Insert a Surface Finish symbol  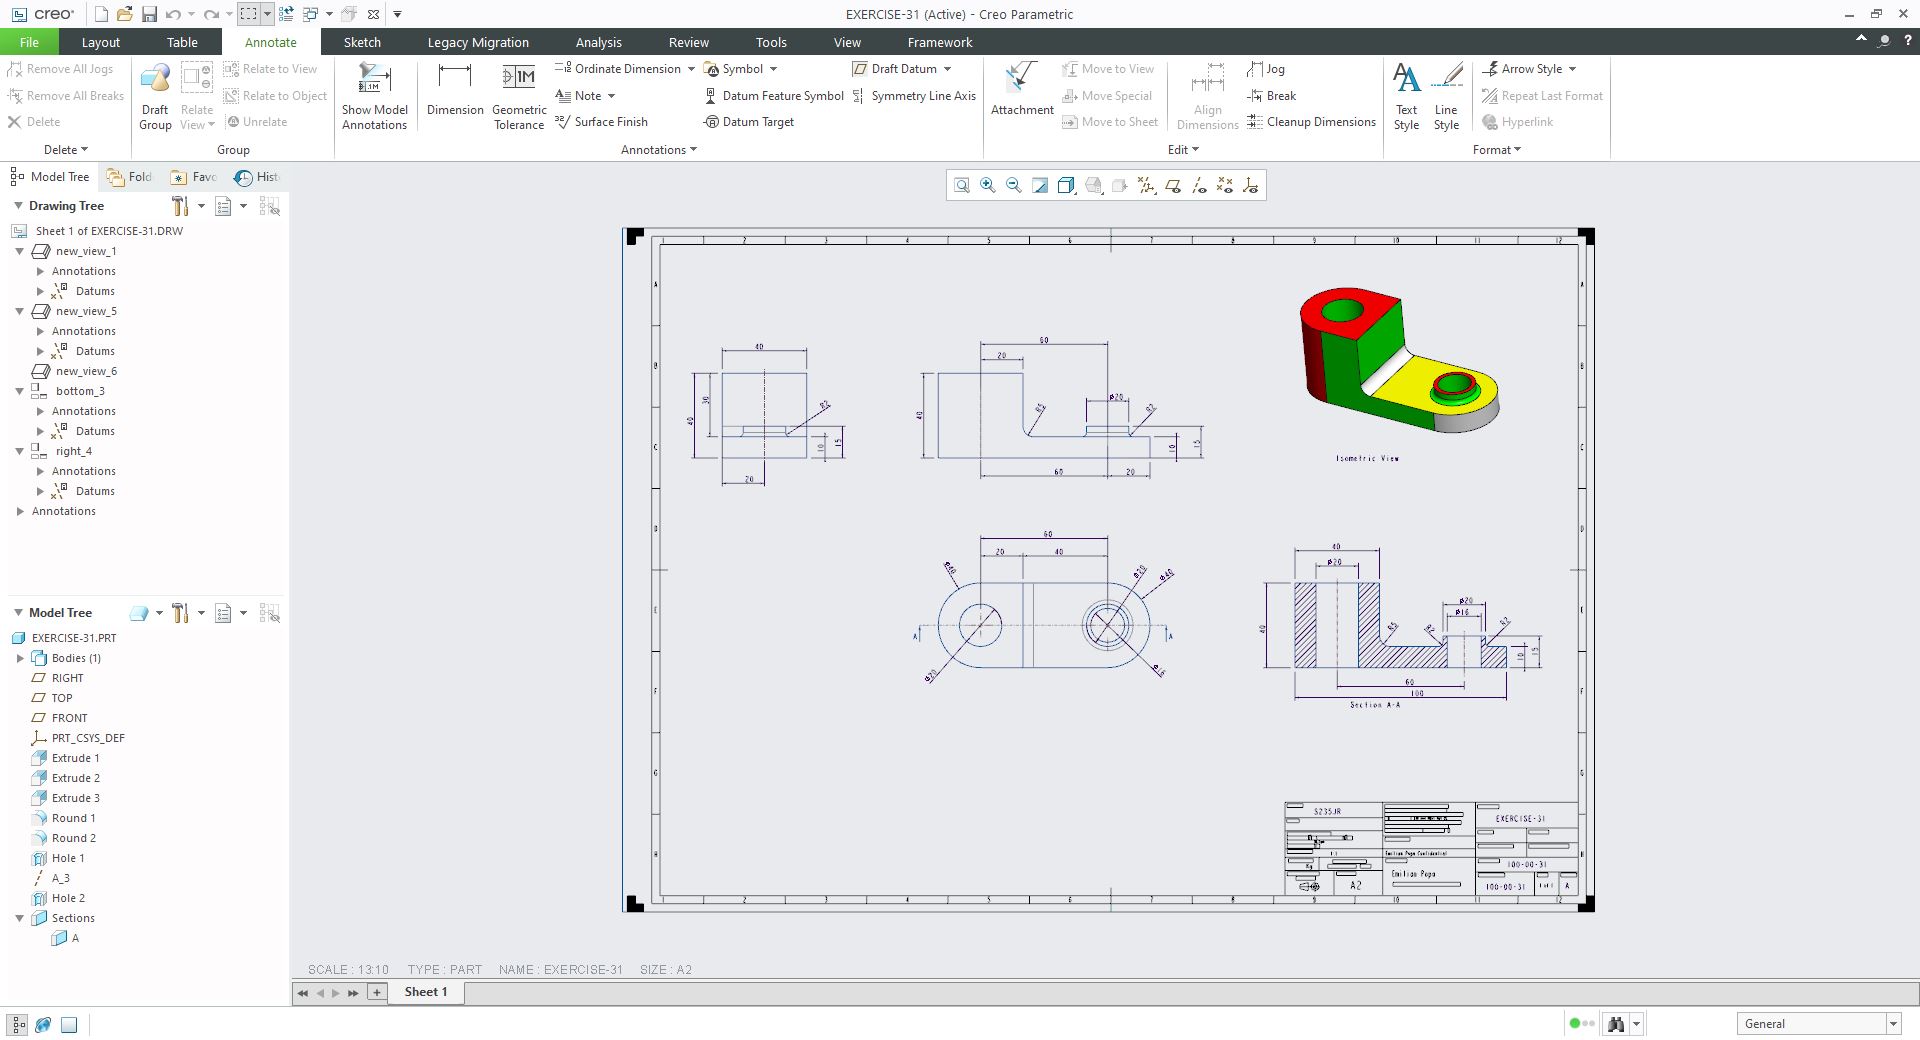click(x=602, y=122)
